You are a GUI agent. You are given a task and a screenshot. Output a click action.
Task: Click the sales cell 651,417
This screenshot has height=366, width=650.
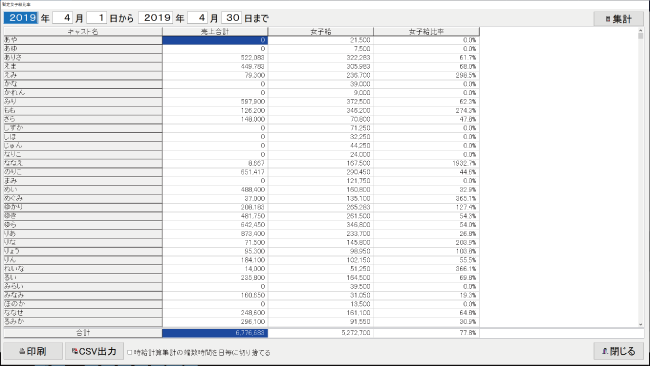pos(215,172)
